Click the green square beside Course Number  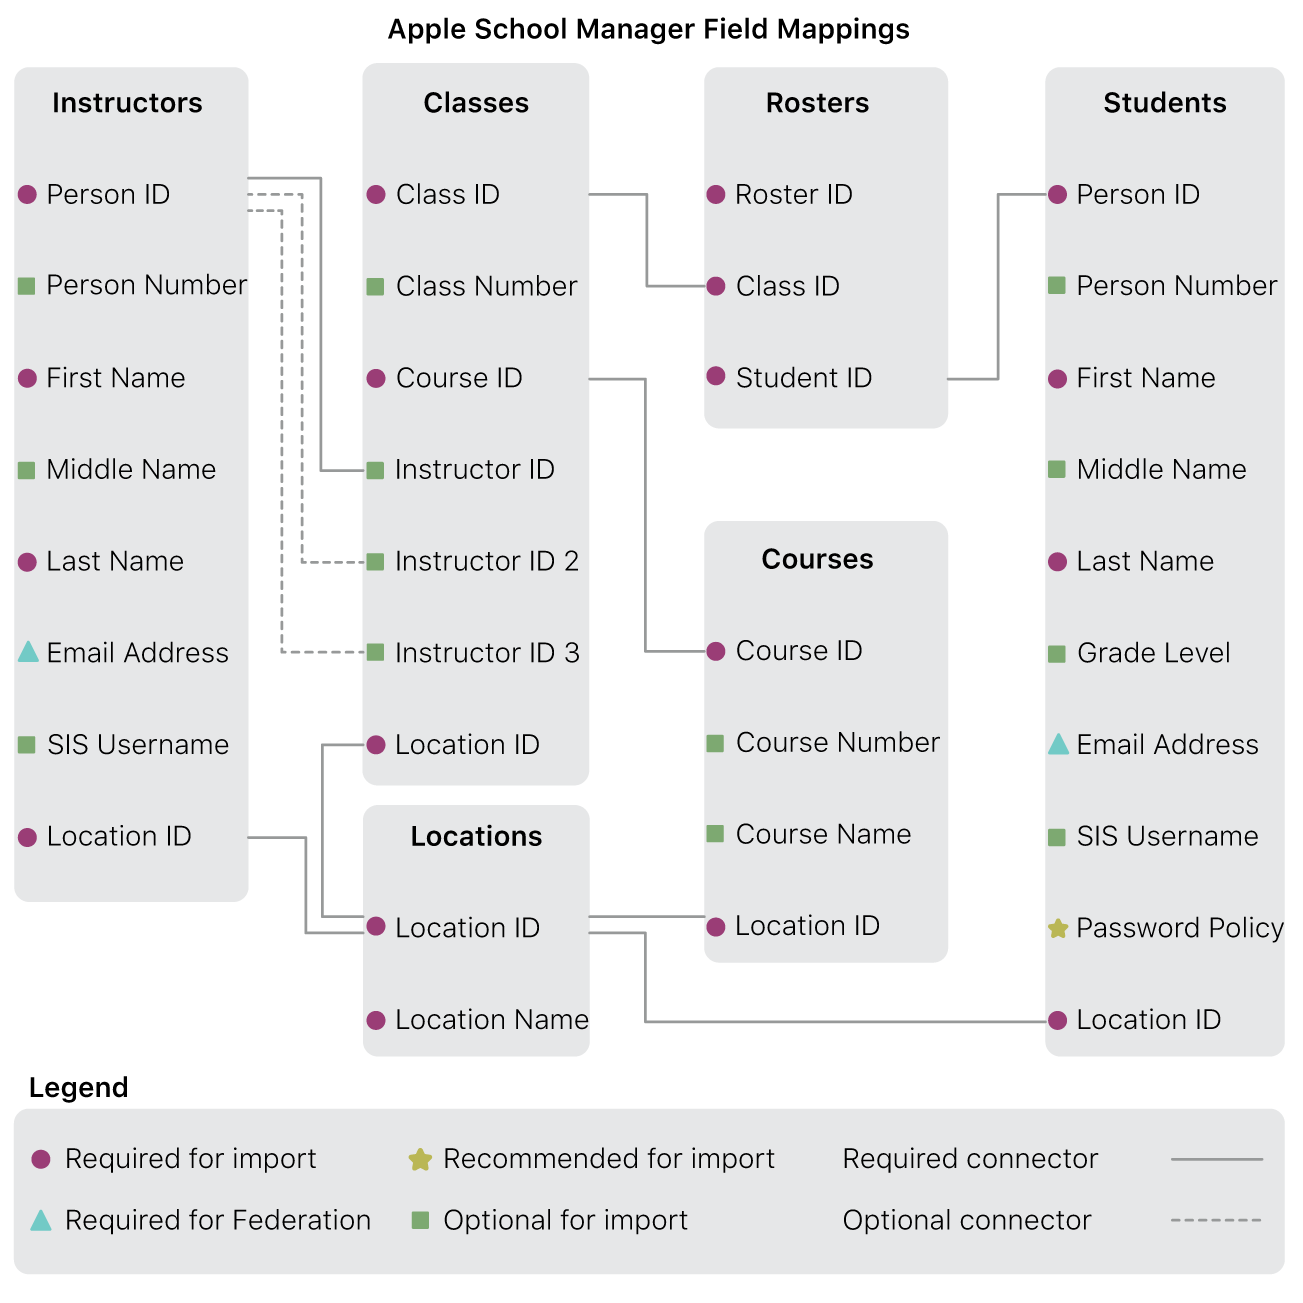pyautogui.click(x=716, y=743)
